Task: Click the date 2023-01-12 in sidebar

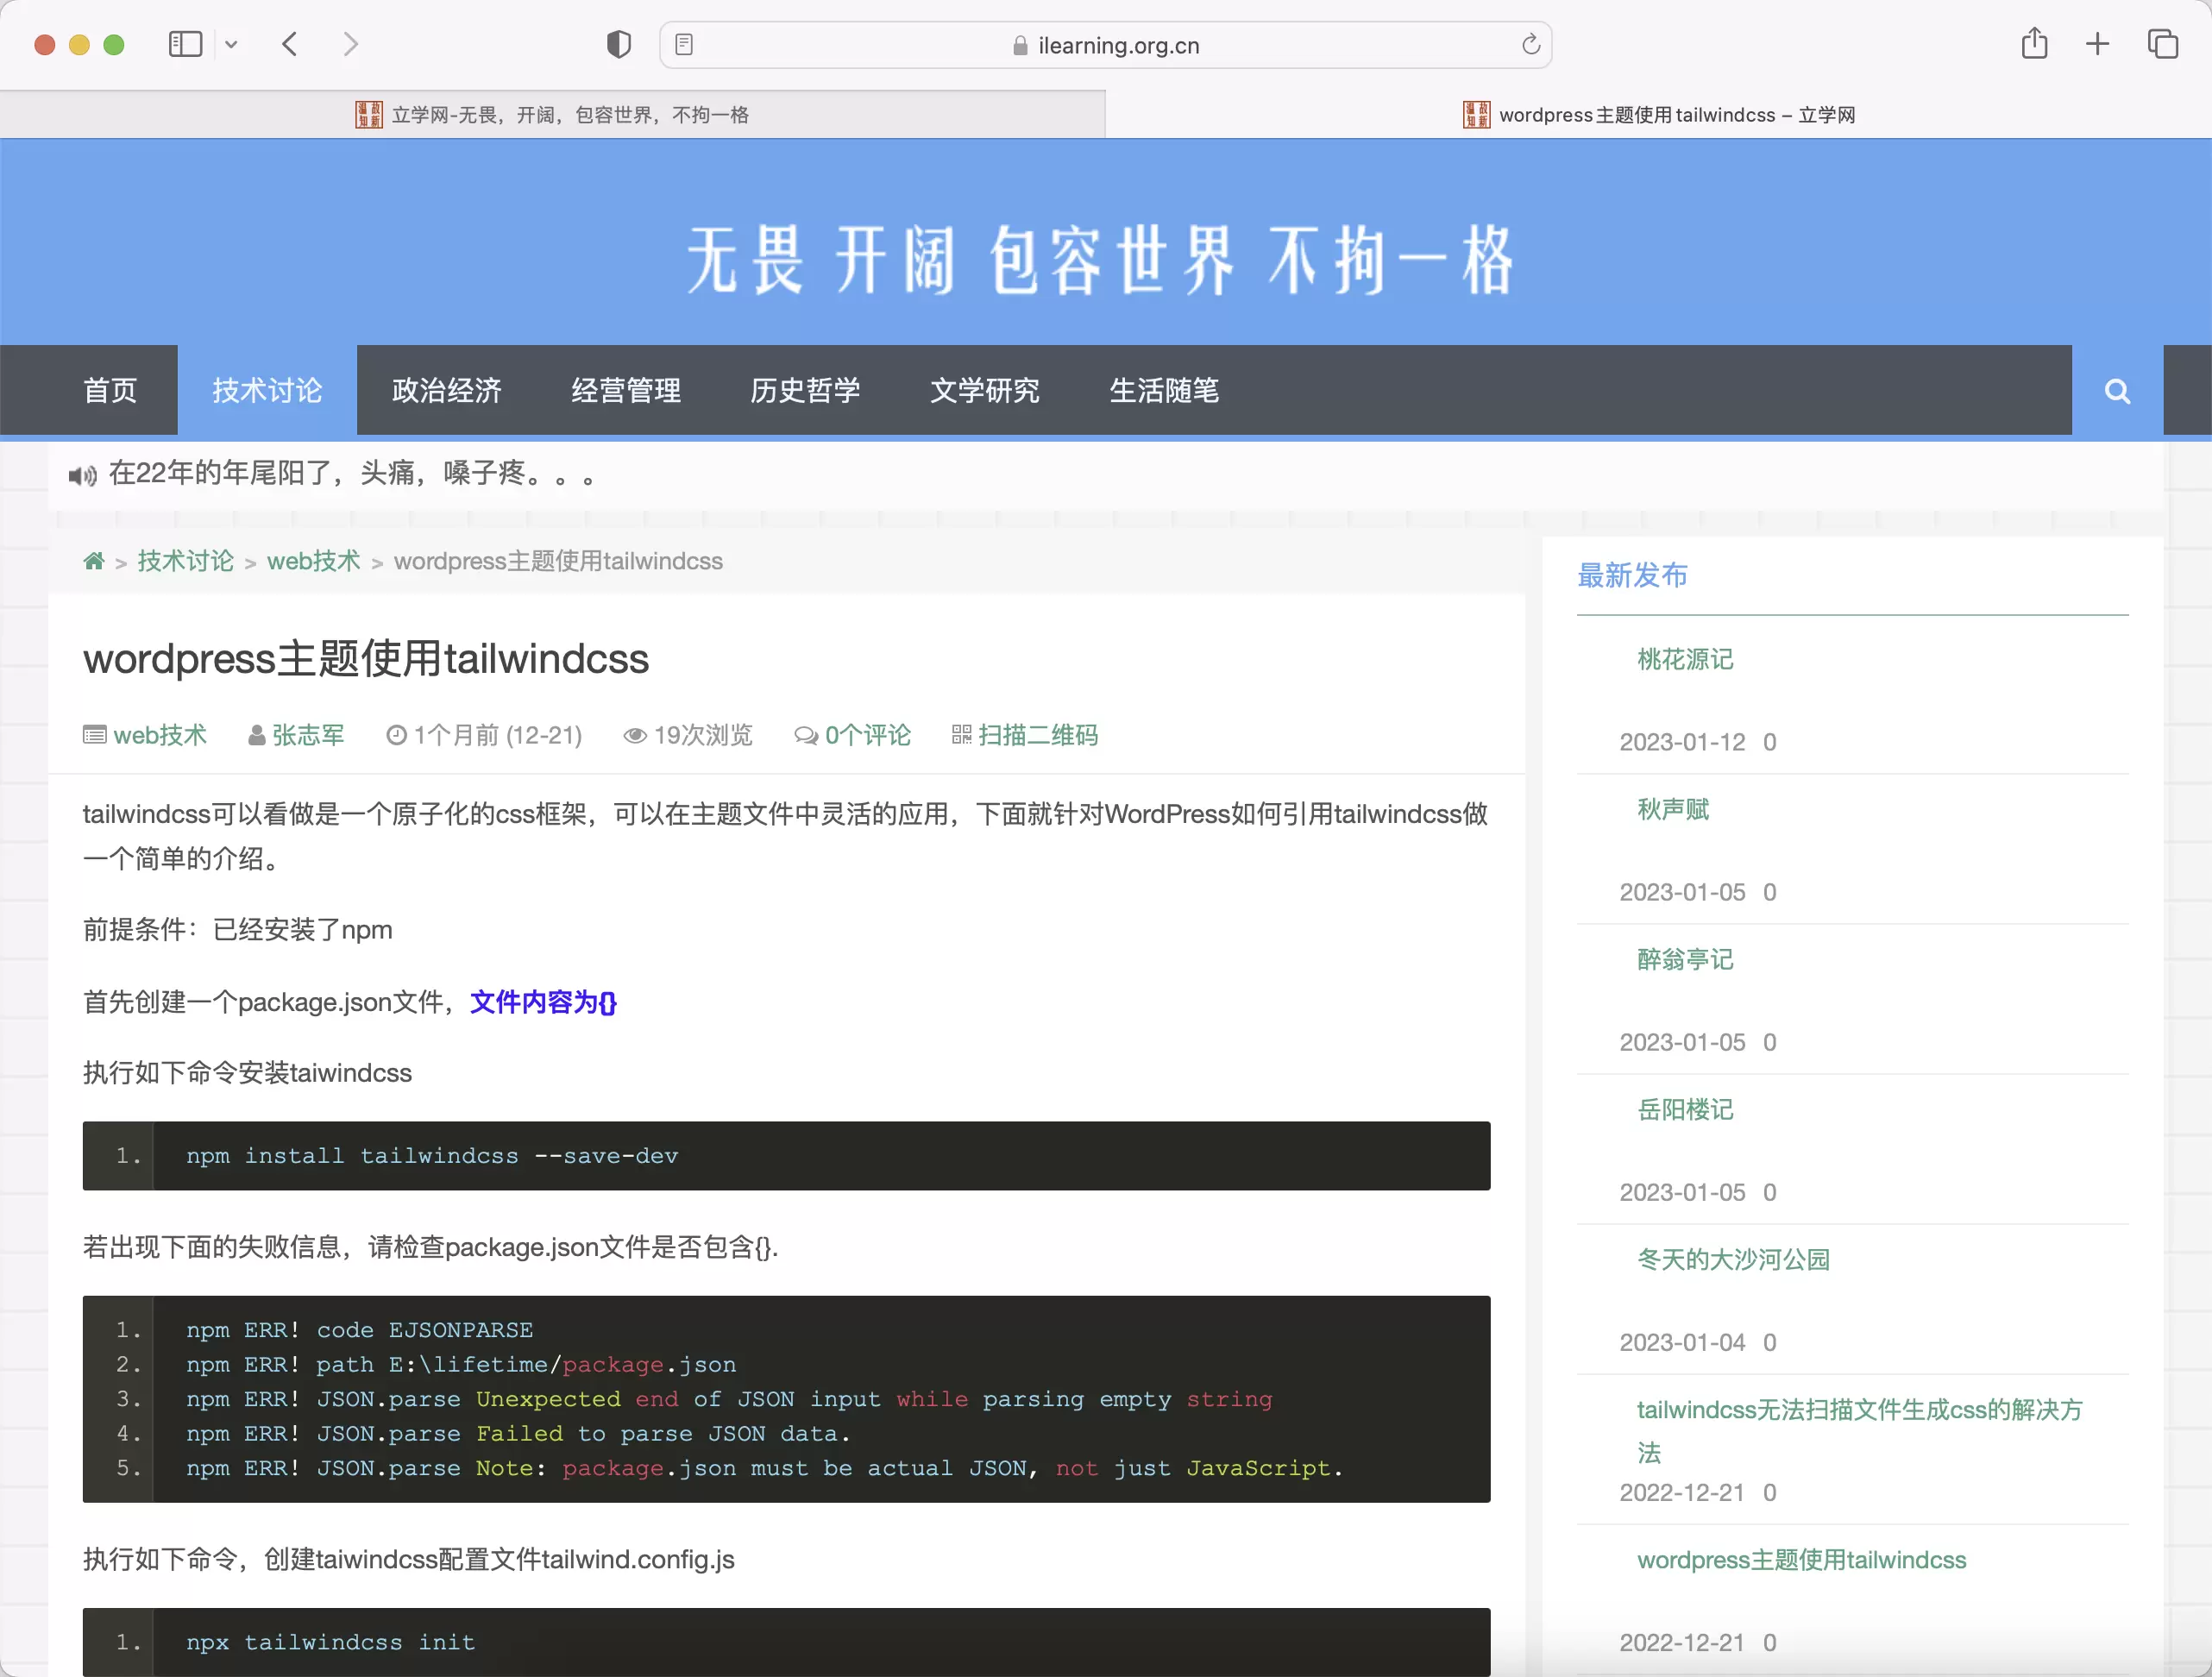Action: [x=1682, y=742]
